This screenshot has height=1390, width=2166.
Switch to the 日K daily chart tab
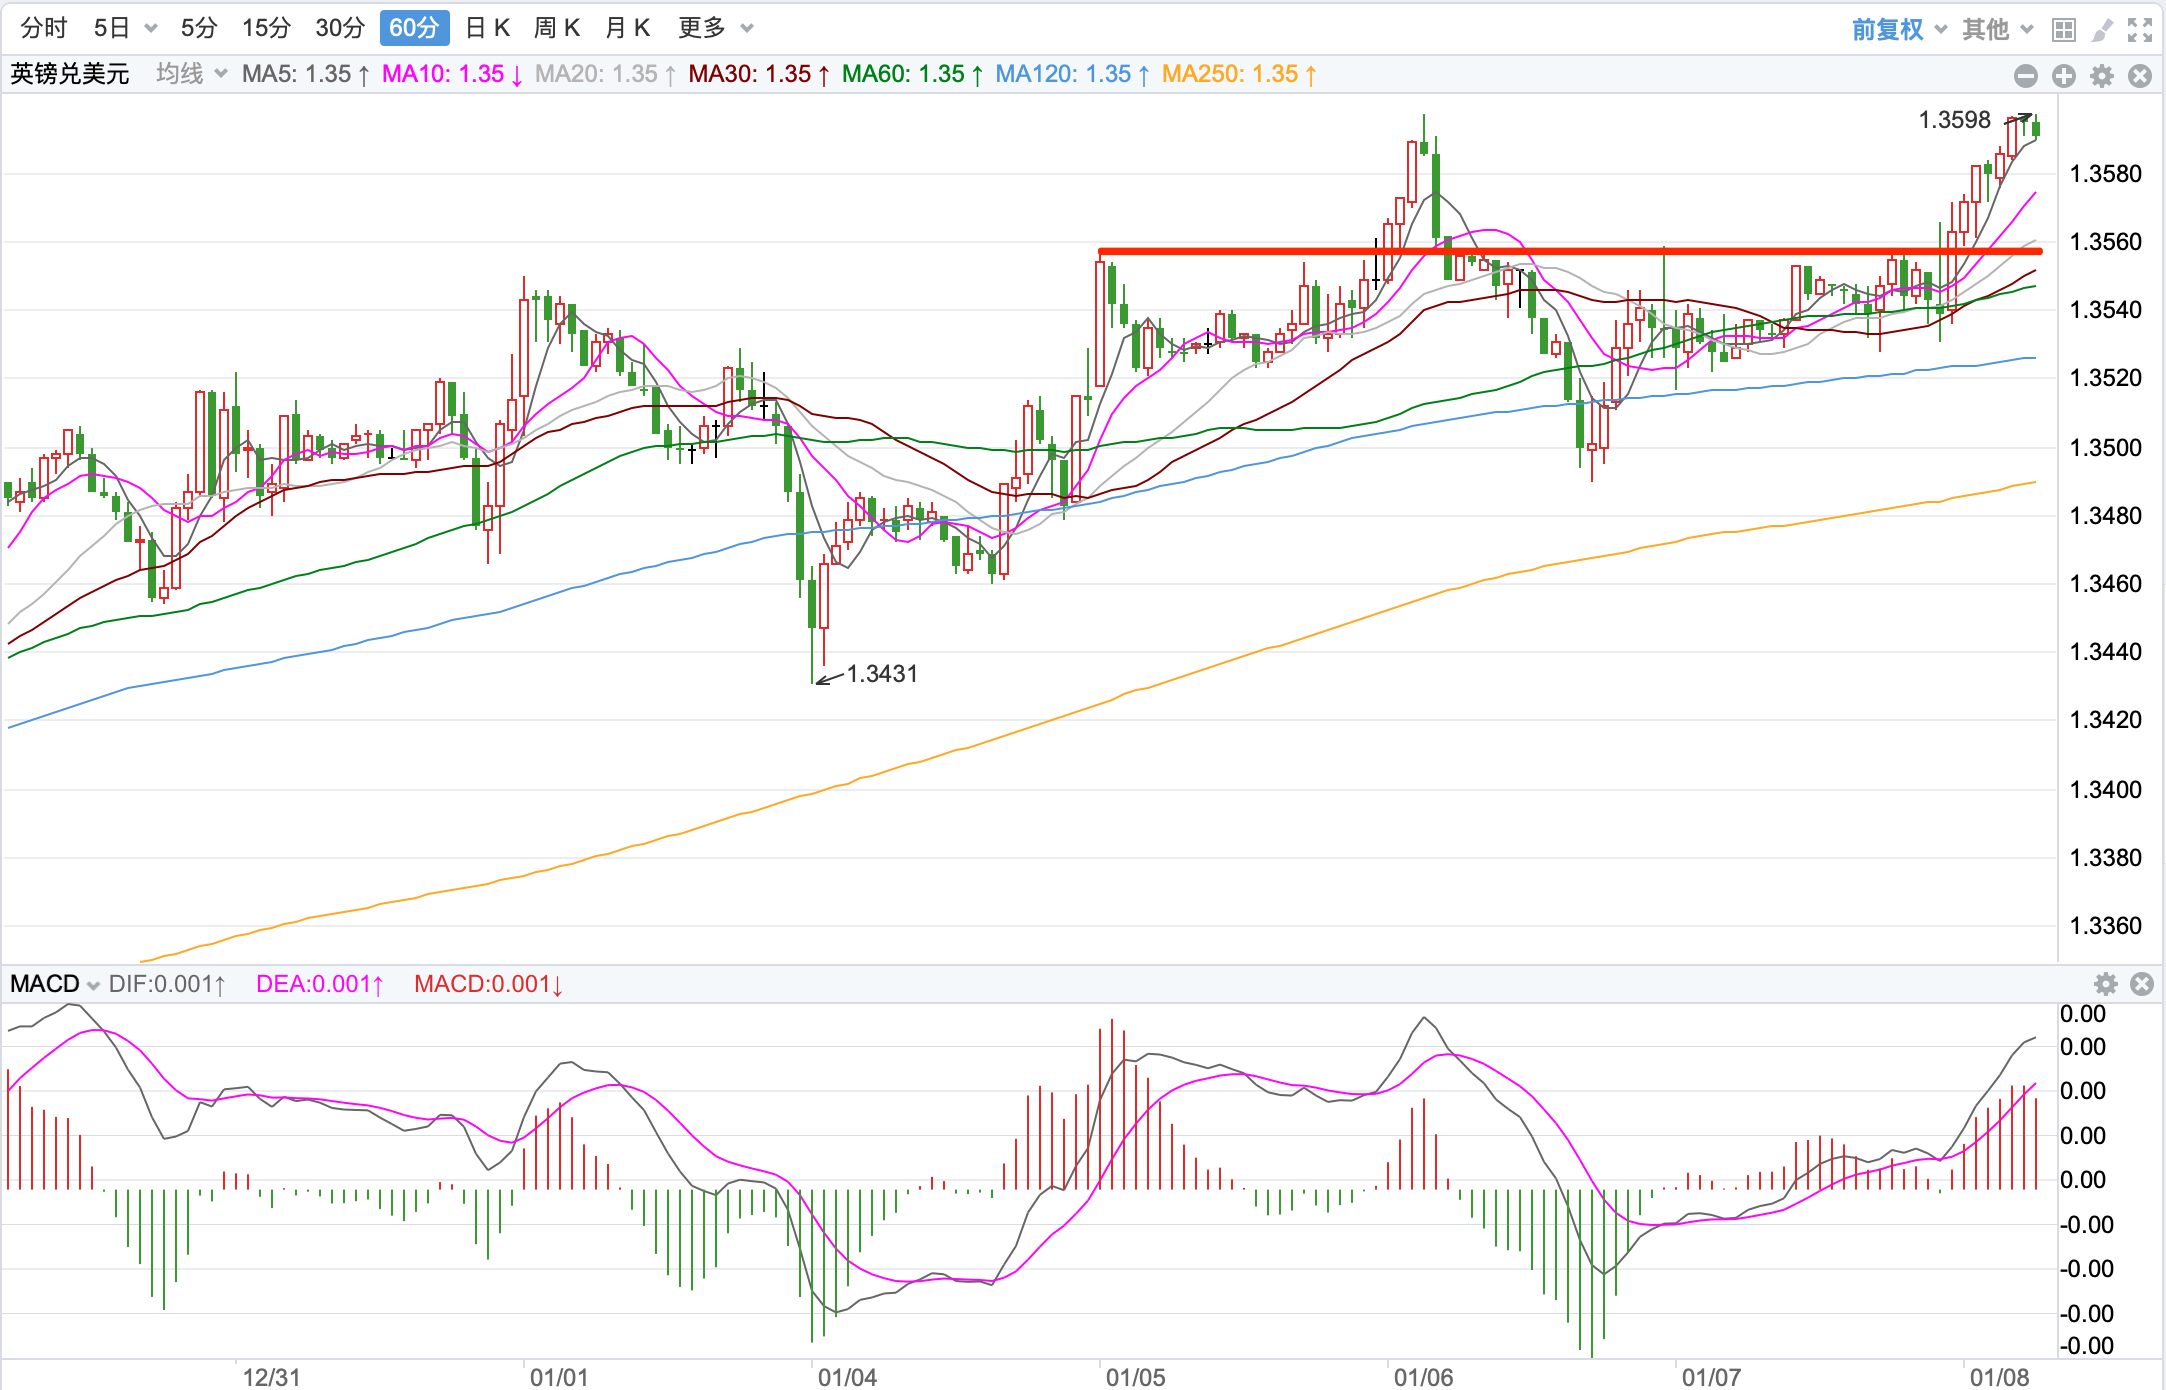click(x=488, y=28)
